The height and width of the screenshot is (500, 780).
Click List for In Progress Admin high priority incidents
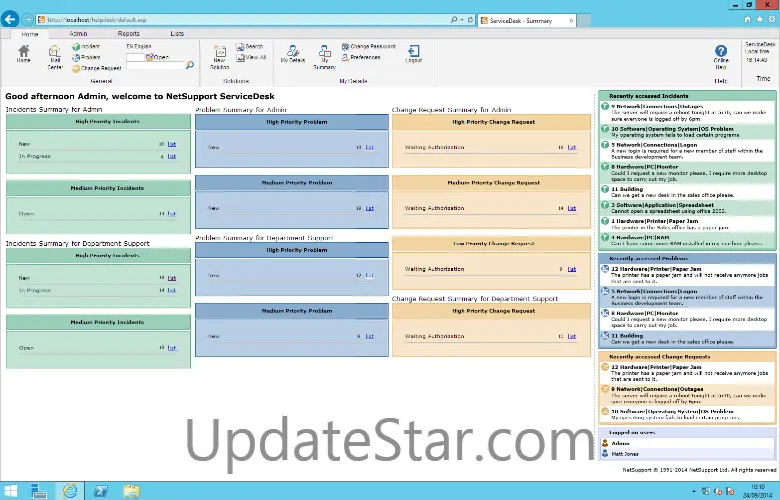pos(172,156)
